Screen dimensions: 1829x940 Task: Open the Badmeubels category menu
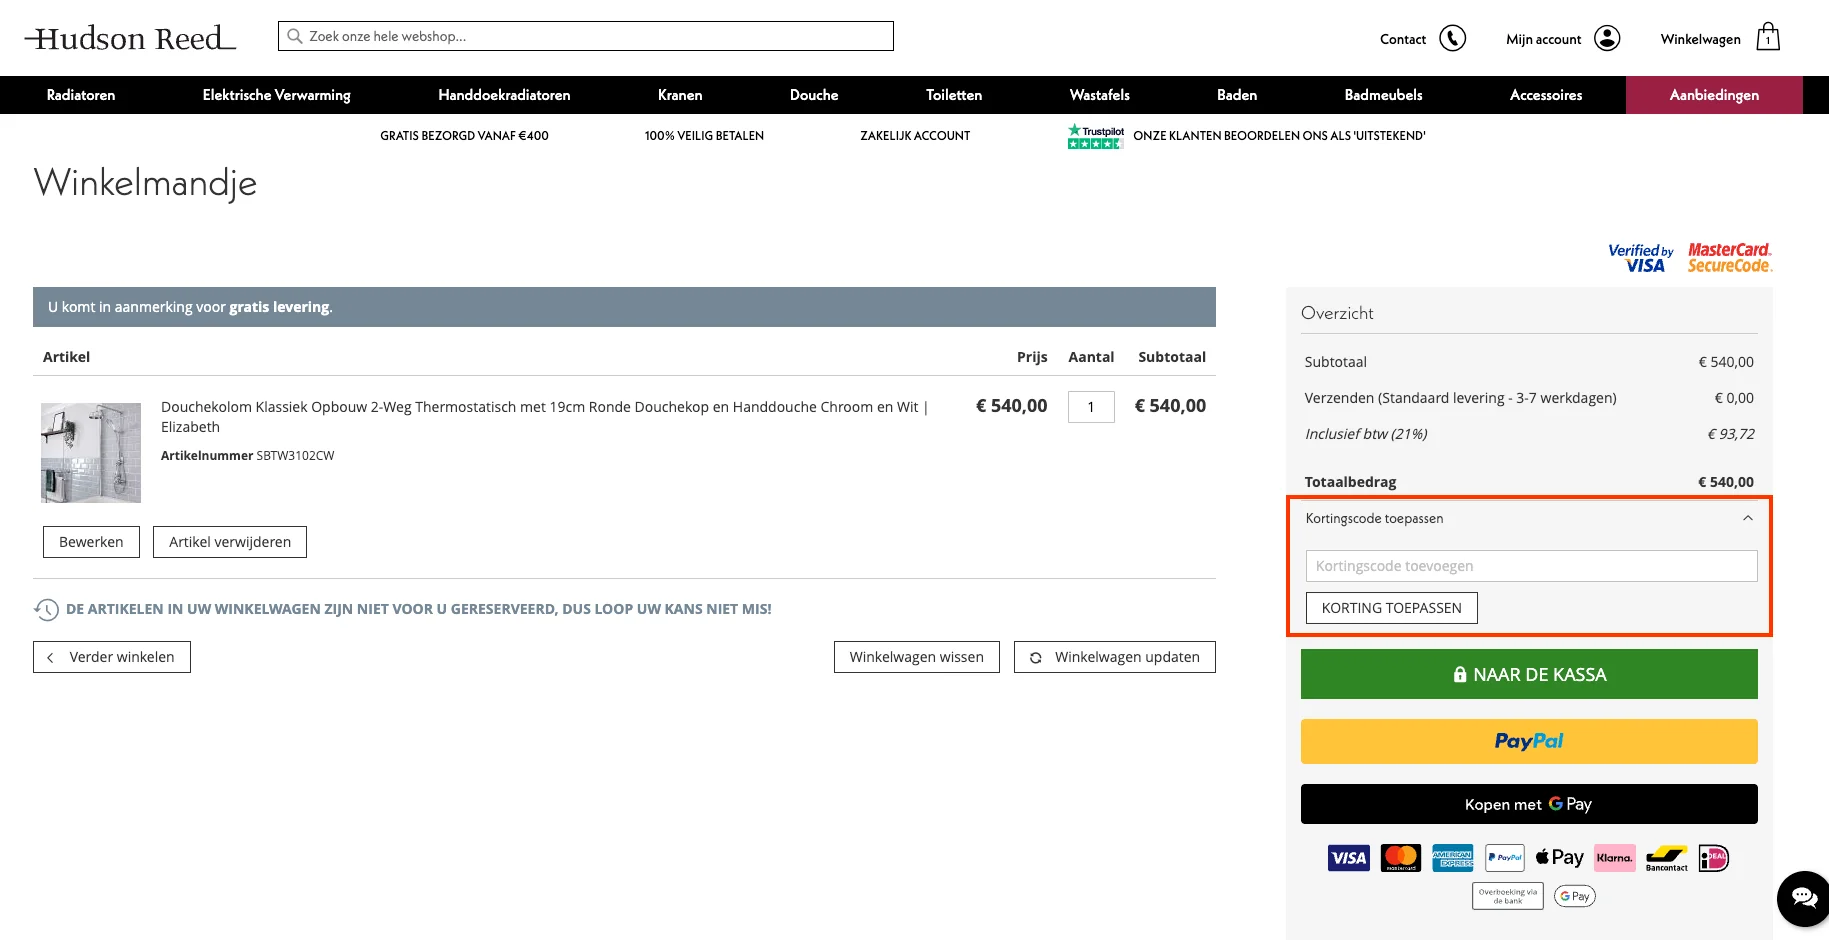point(1383,95)
